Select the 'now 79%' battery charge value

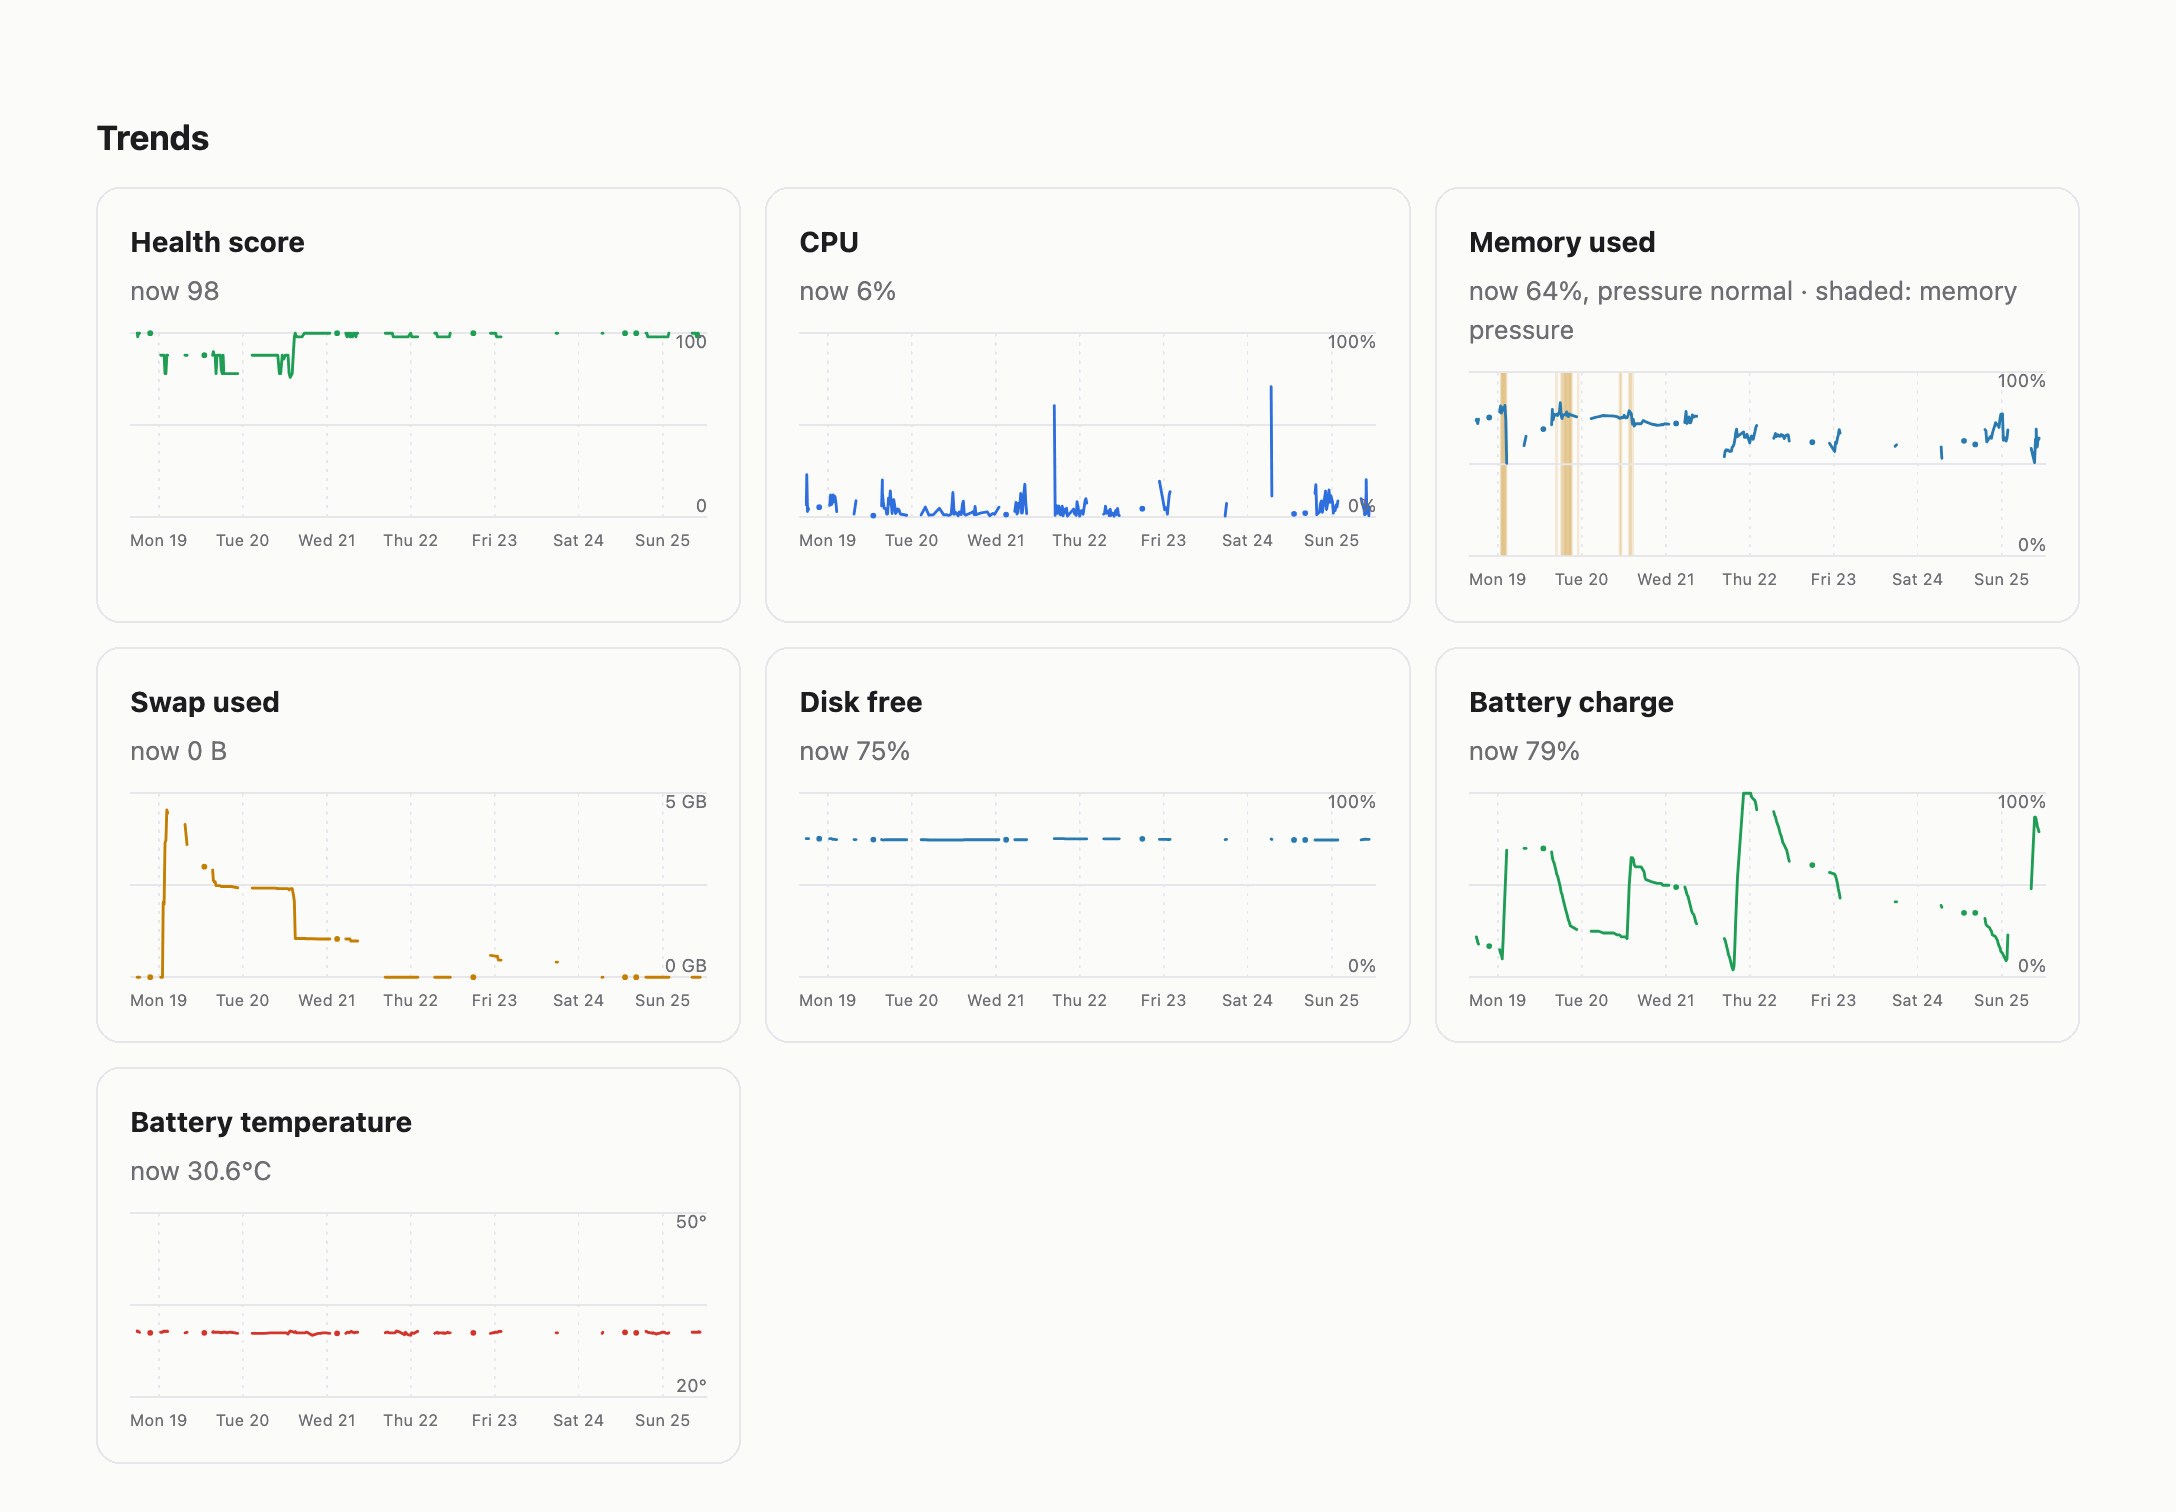pos(1524,751)
